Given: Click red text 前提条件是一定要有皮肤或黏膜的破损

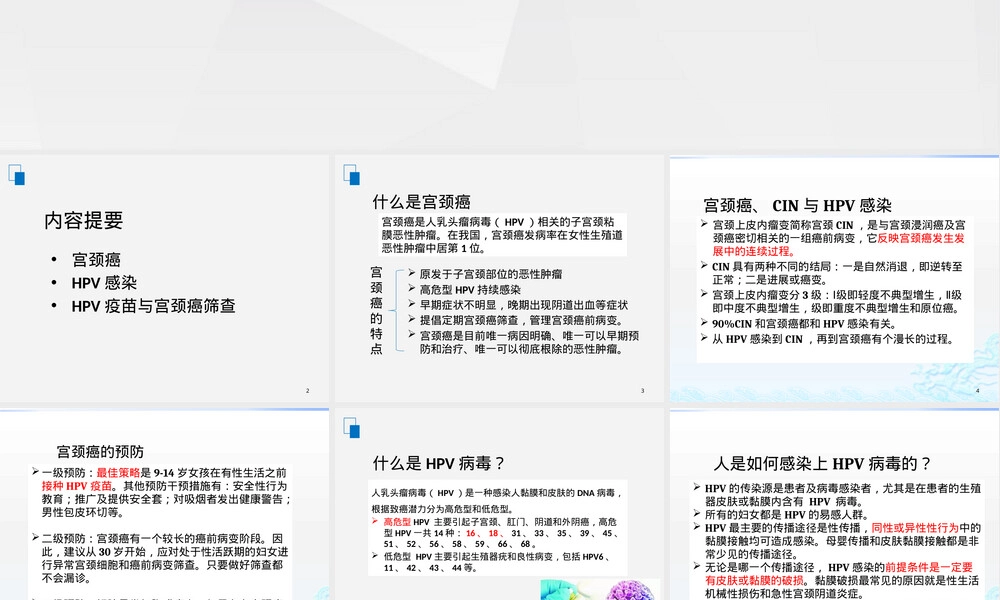Looking at the screenshot, I should (x=839, y=574).
